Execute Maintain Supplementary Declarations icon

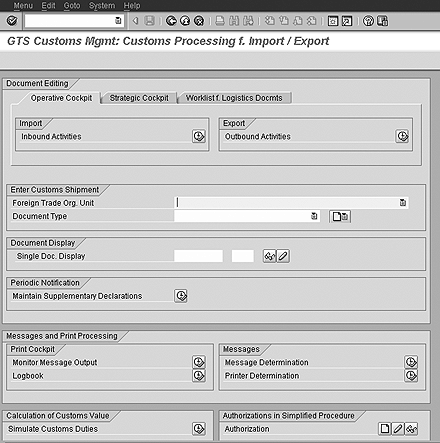[181, 296]
